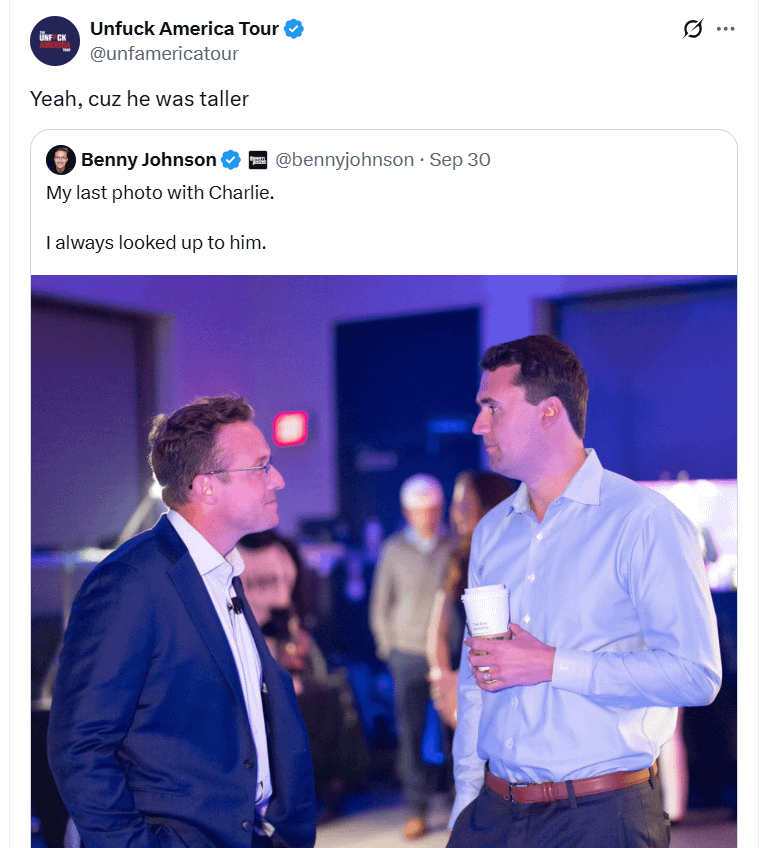Click the coffee cup in the photo

tap(486, 611)
